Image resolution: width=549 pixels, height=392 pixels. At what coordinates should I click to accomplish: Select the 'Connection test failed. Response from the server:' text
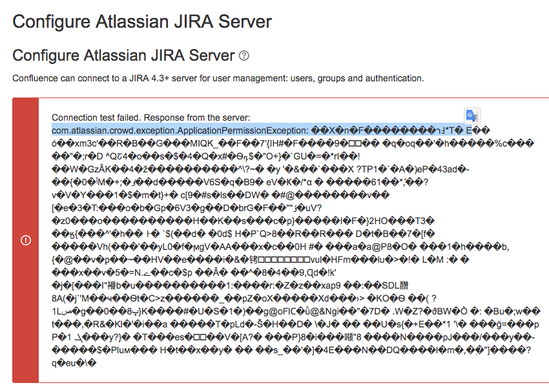151,117
